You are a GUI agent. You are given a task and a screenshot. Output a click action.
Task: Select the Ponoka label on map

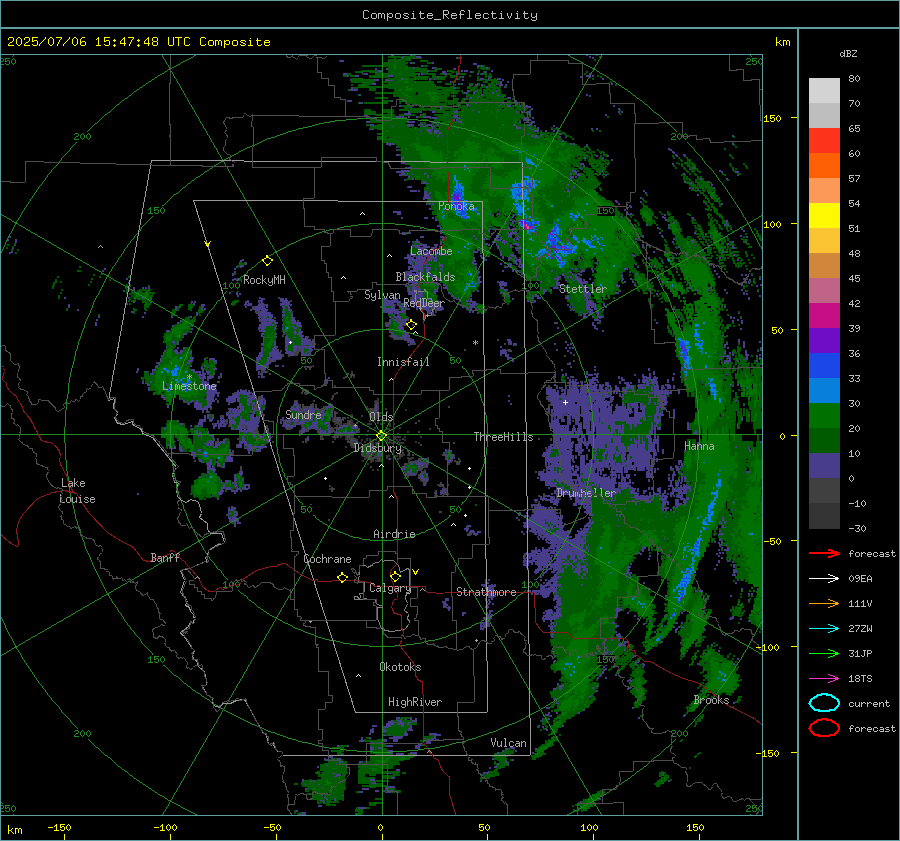456,206
